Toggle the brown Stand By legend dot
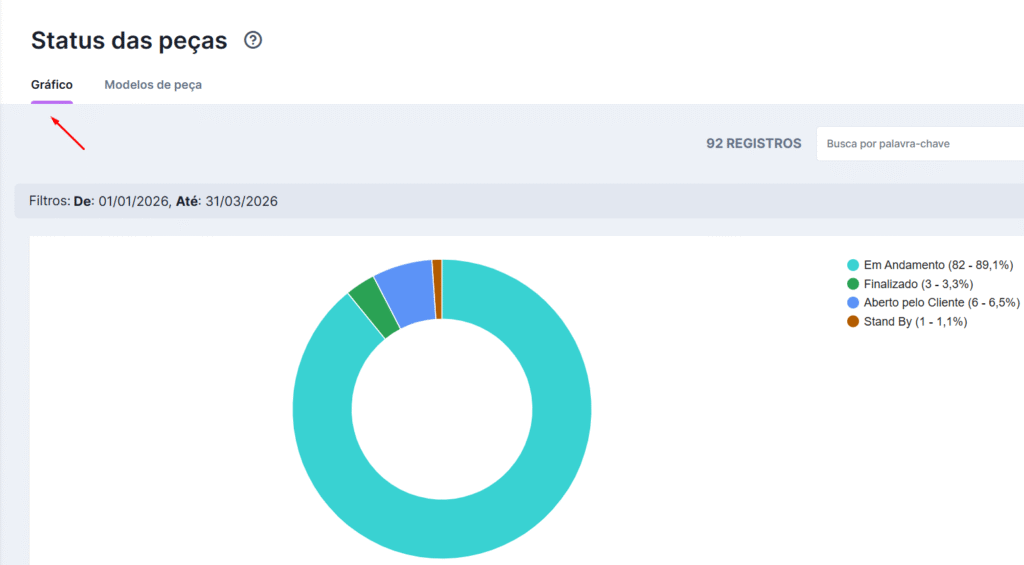This screenshot has height=565, width=1024. 853,322
